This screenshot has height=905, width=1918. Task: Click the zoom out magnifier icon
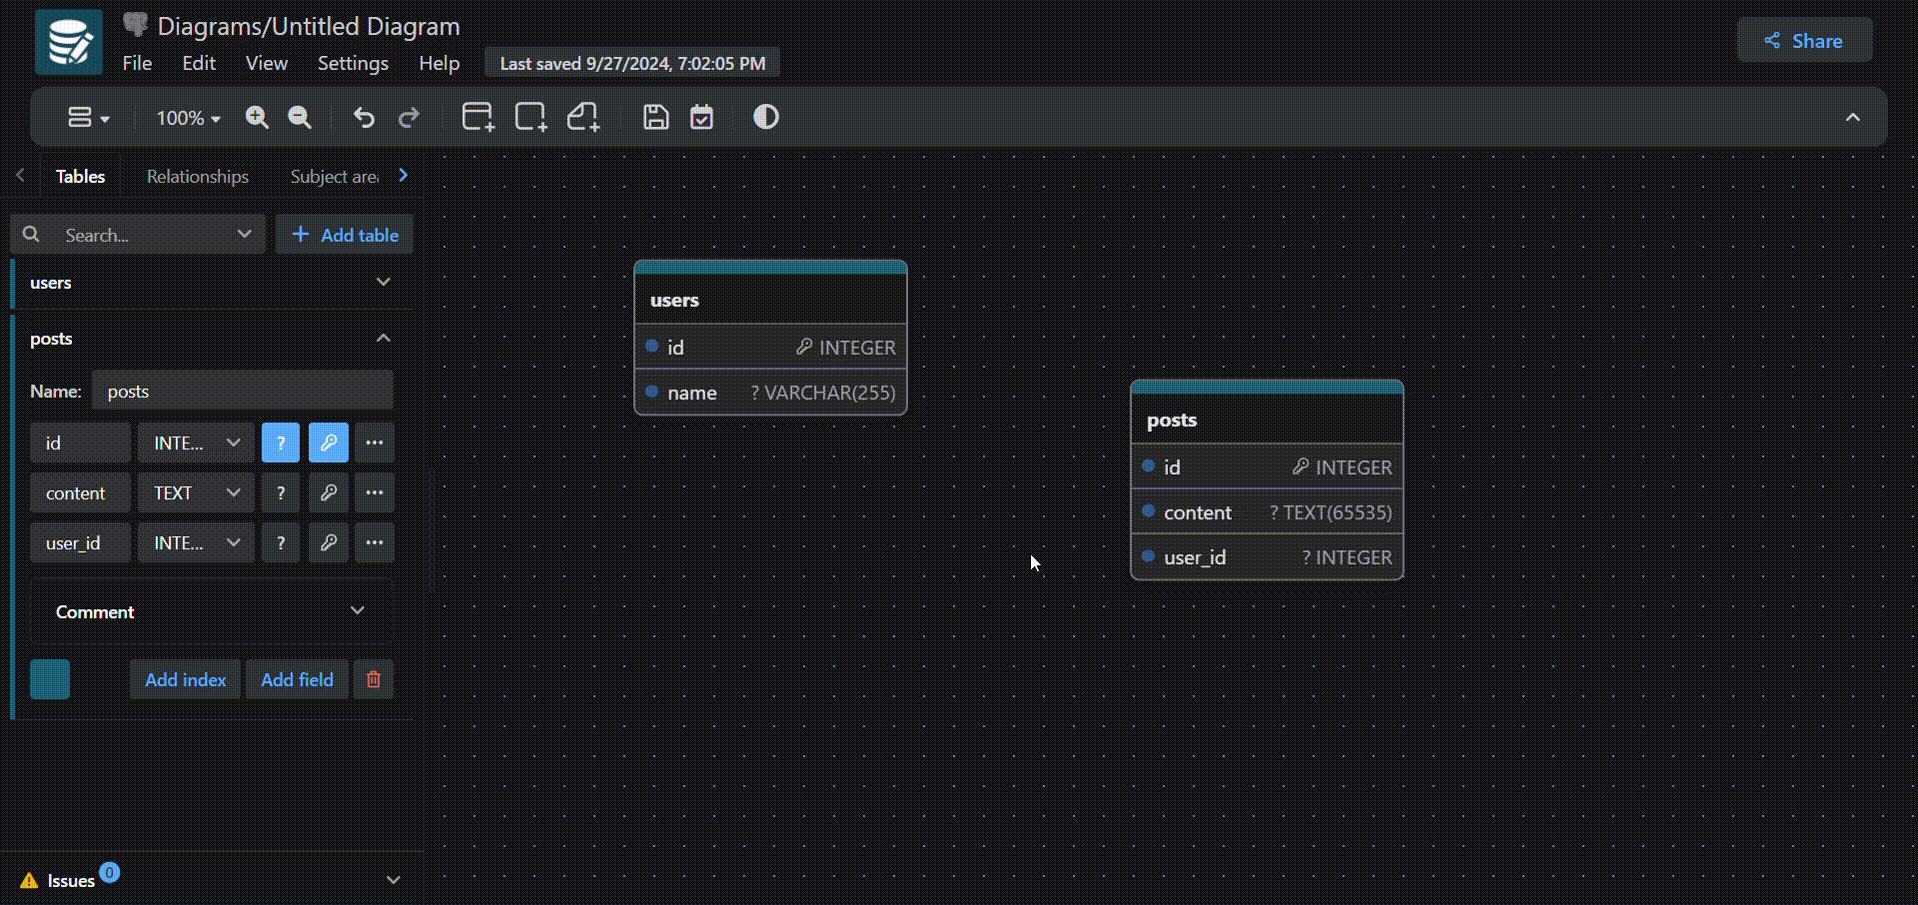[x=300, y=118]
